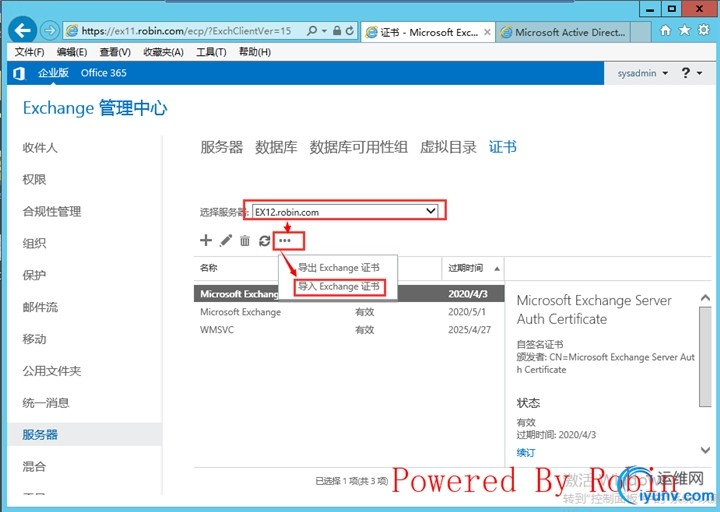
Task: Click the 名称 column header
Action: [209, 268]
